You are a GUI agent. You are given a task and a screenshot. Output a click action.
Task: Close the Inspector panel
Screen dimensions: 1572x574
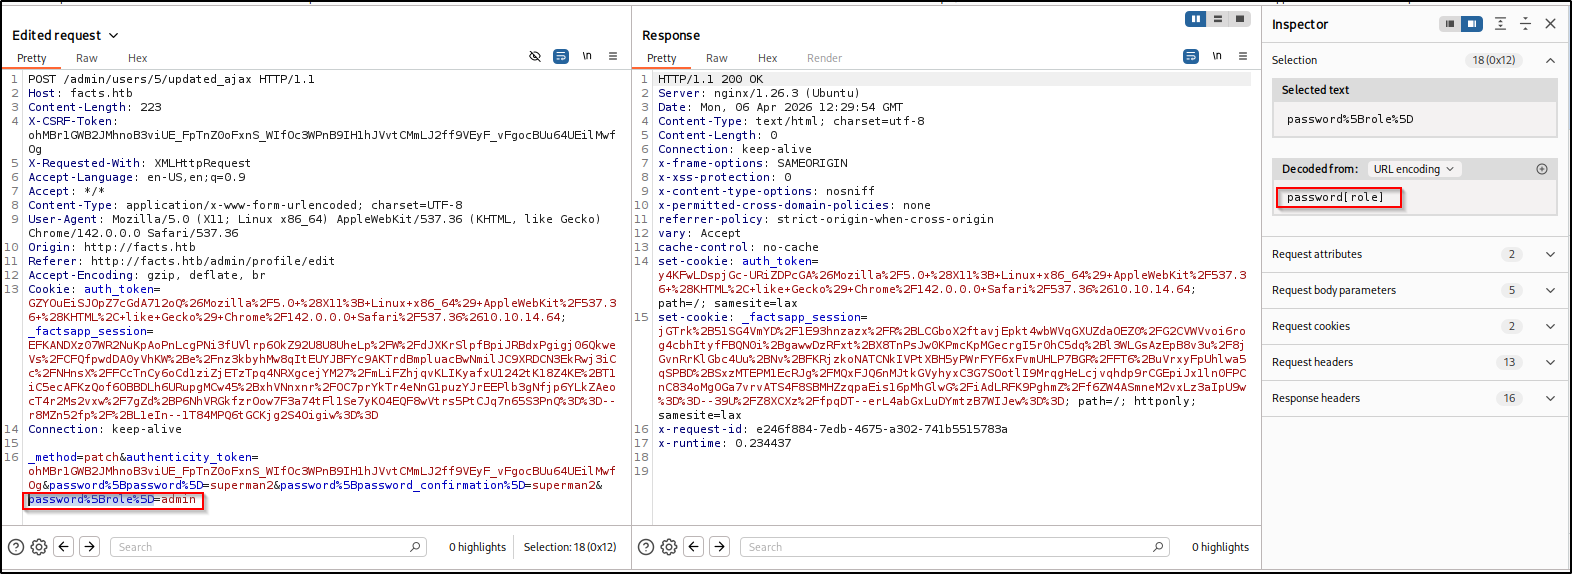pos(1550,24)
